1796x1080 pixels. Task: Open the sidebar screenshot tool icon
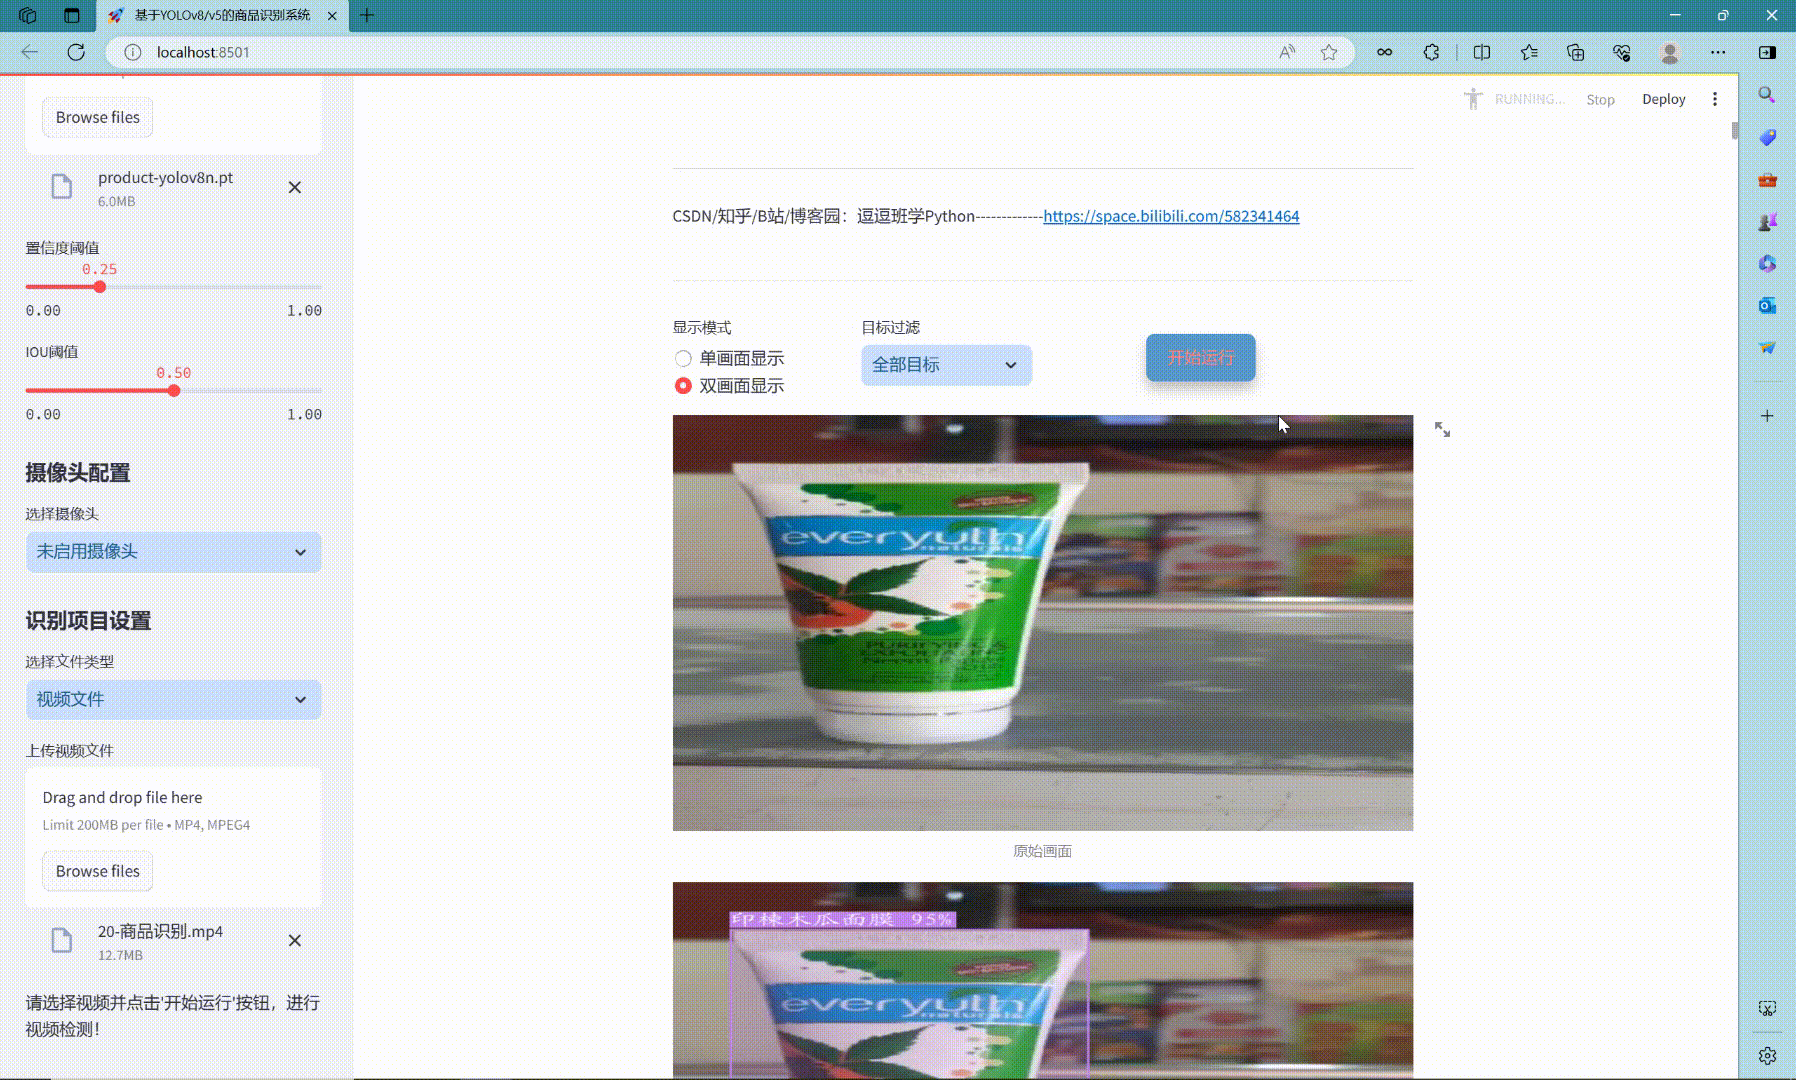pyautogui.click(x=1767, y=1009)
